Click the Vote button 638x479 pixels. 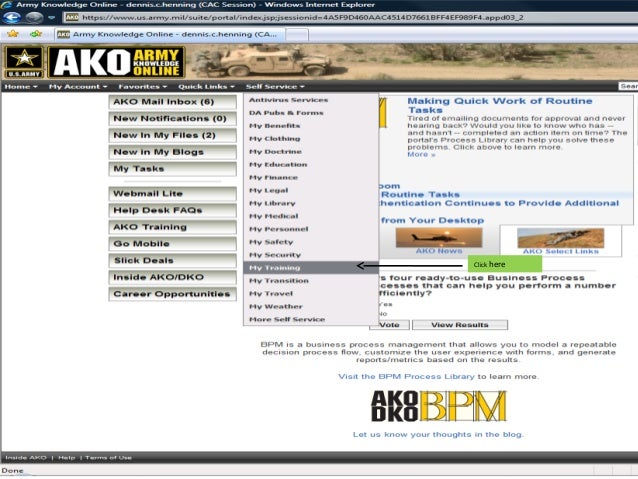[389, 325]
